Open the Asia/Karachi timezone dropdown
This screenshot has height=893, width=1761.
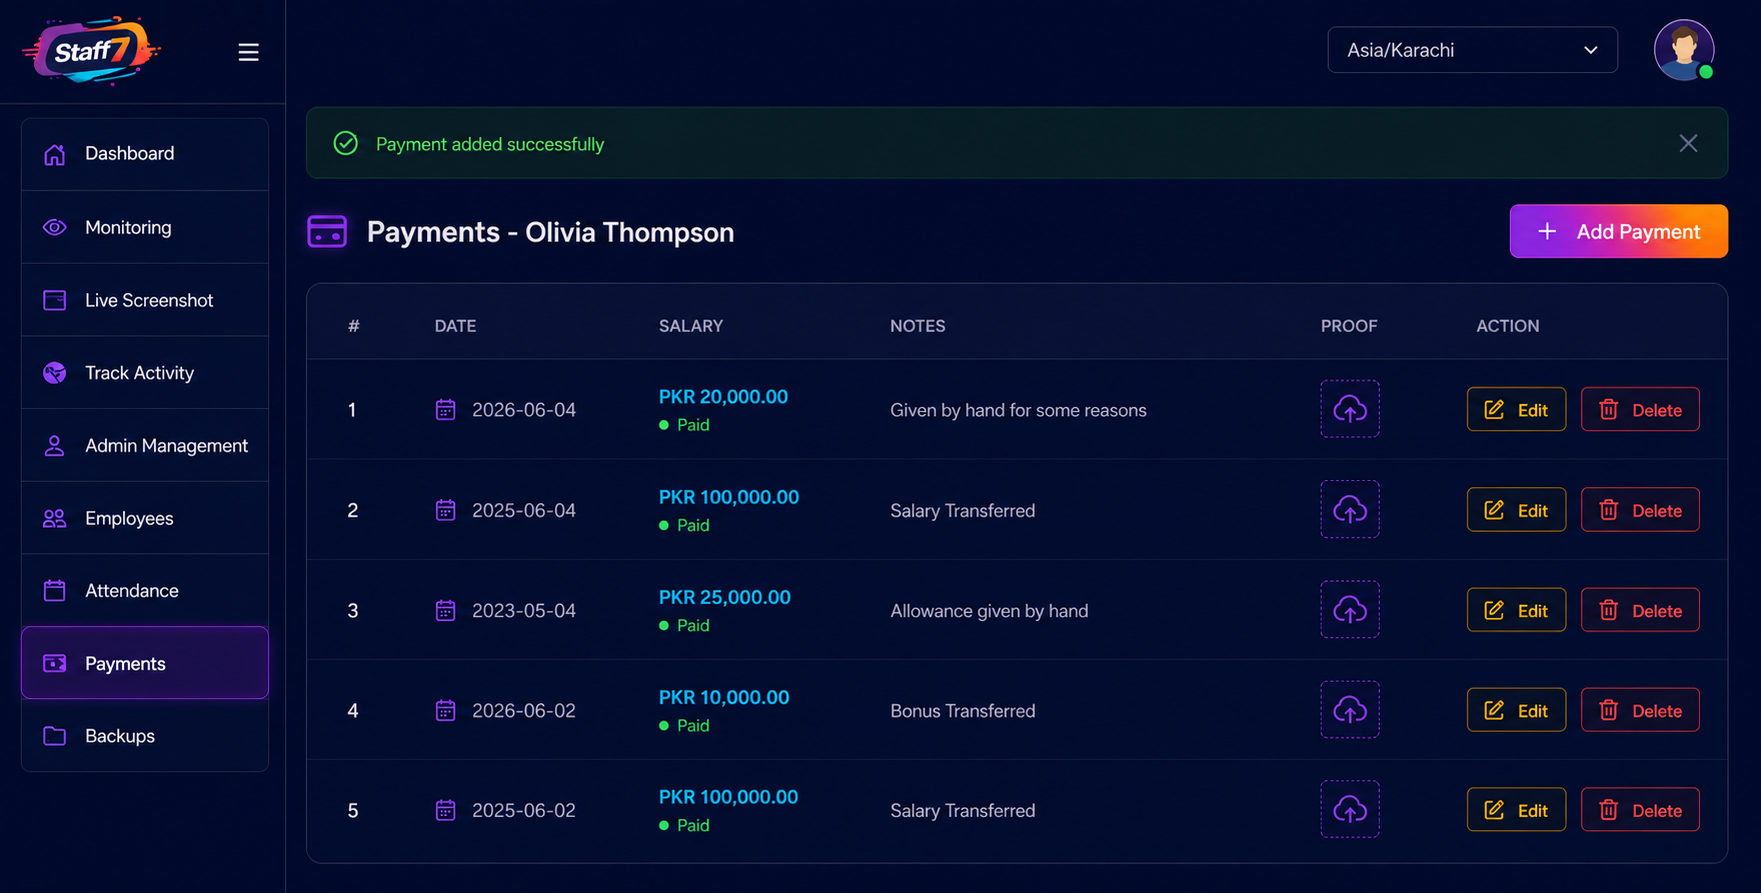tap(1472, 50)
